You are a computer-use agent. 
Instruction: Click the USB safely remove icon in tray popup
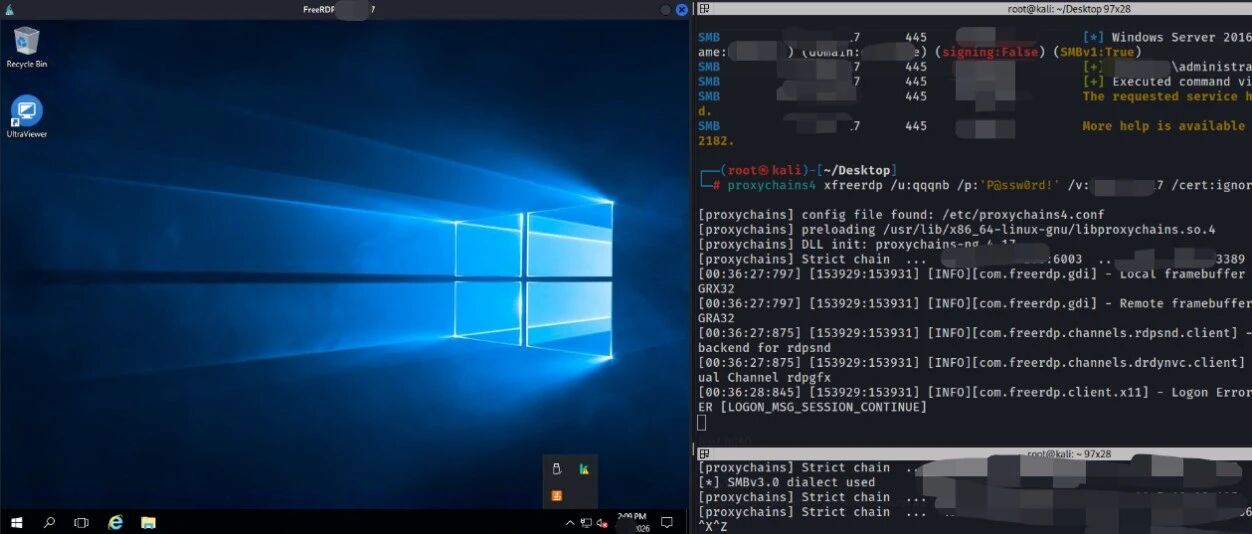(x=558, y=468)
